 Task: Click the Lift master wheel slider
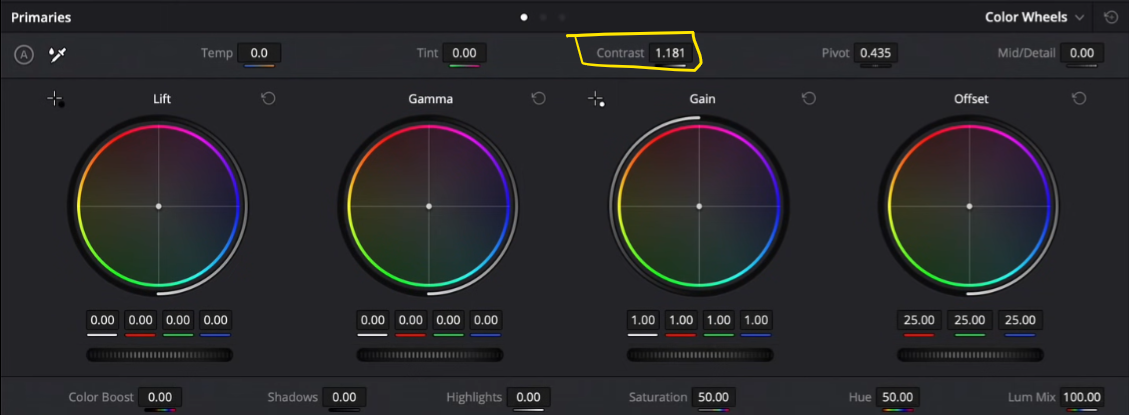[x=159, y=354]
